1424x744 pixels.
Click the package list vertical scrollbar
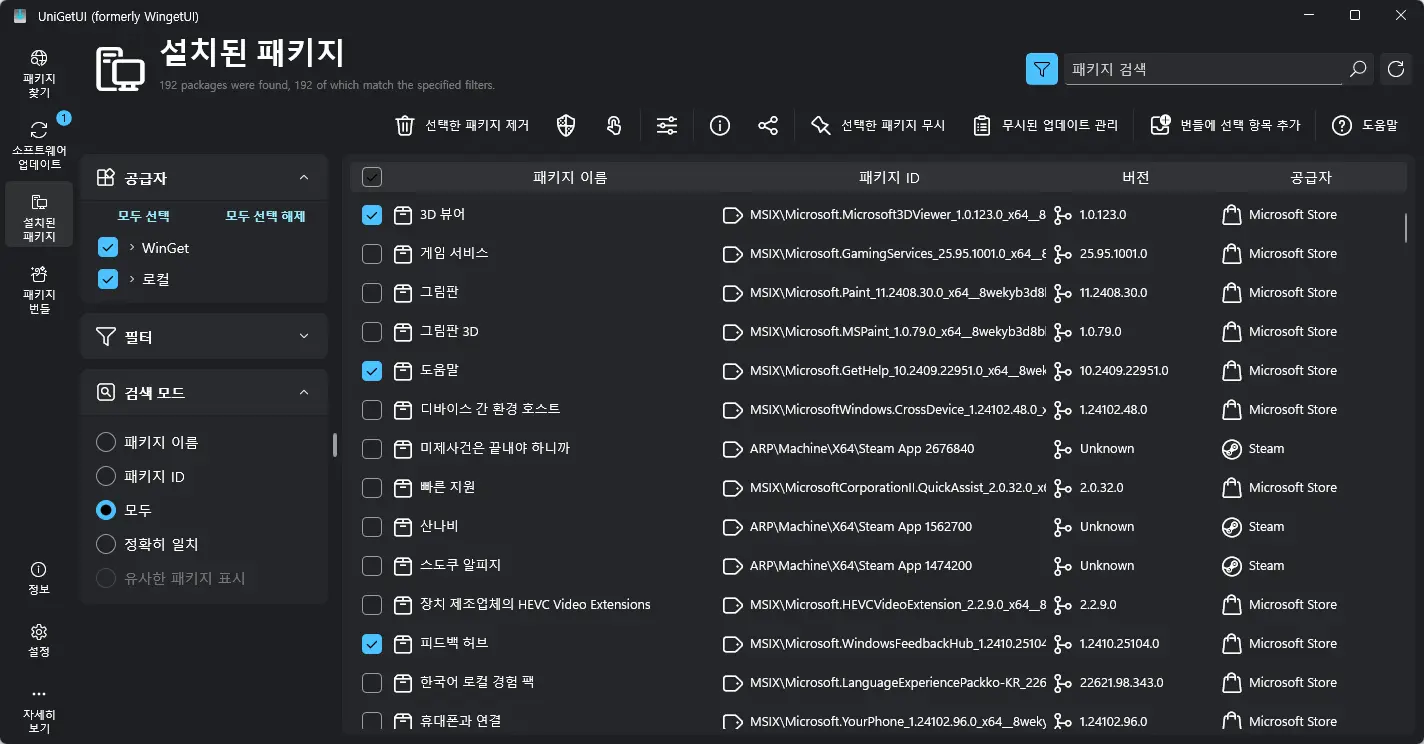pos(1406,227)
